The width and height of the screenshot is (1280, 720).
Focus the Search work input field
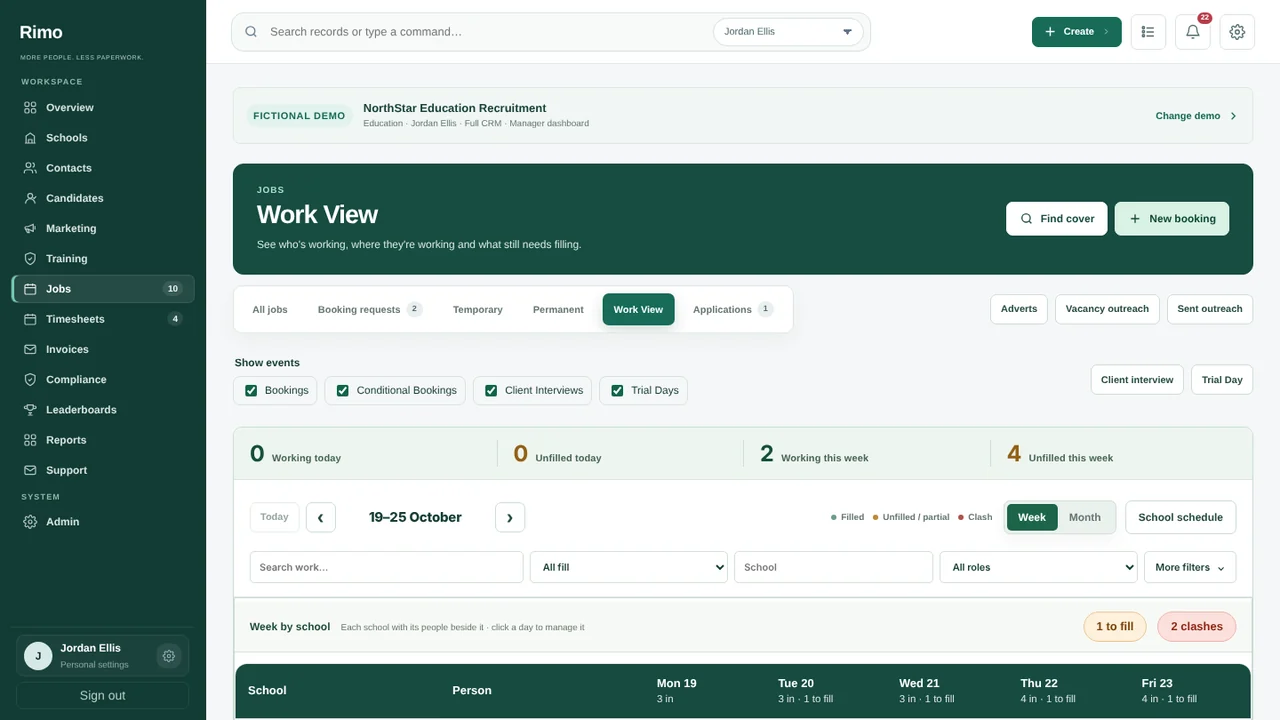(x=387, y=567)
